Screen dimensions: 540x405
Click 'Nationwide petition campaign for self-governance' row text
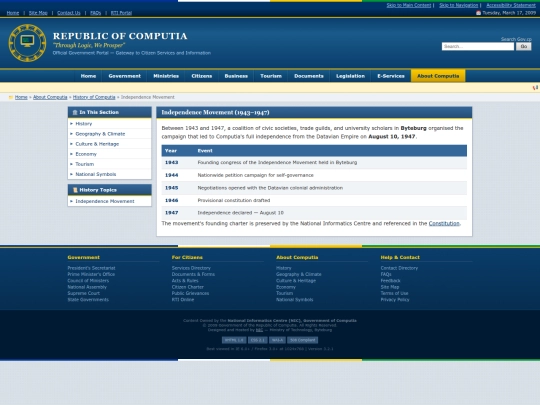(256, 175)
